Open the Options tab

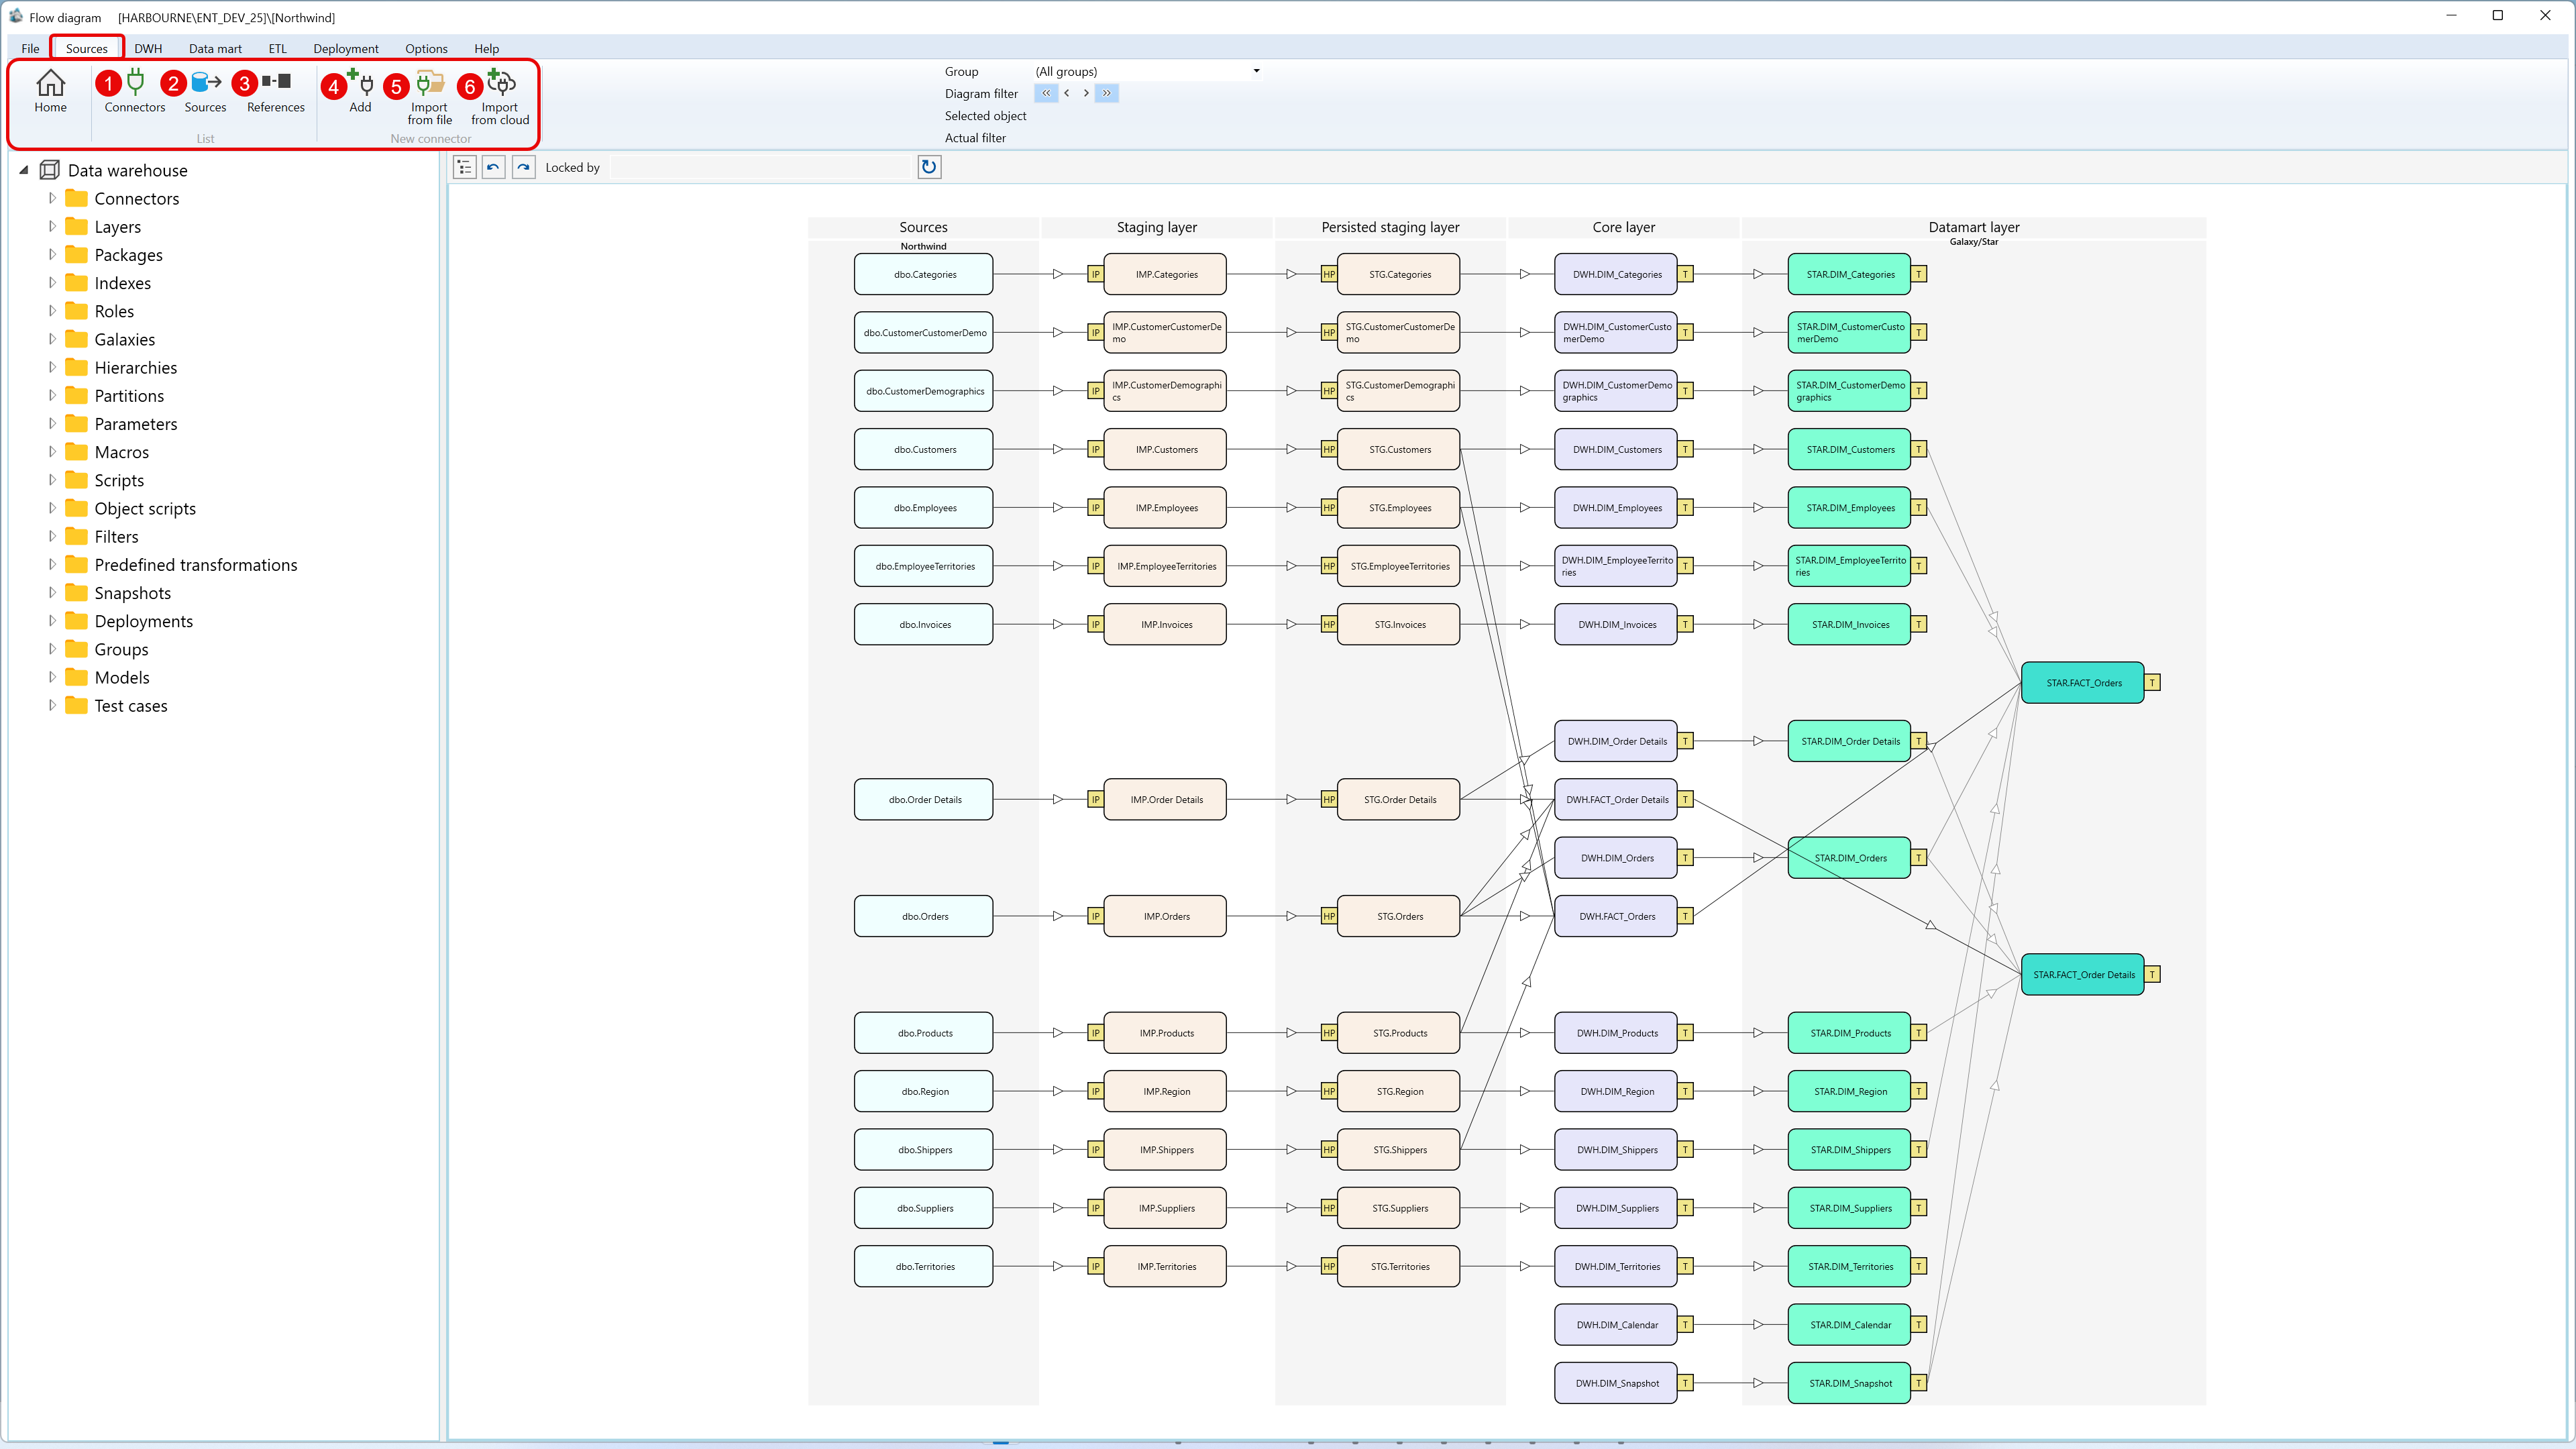coord(426,48)
